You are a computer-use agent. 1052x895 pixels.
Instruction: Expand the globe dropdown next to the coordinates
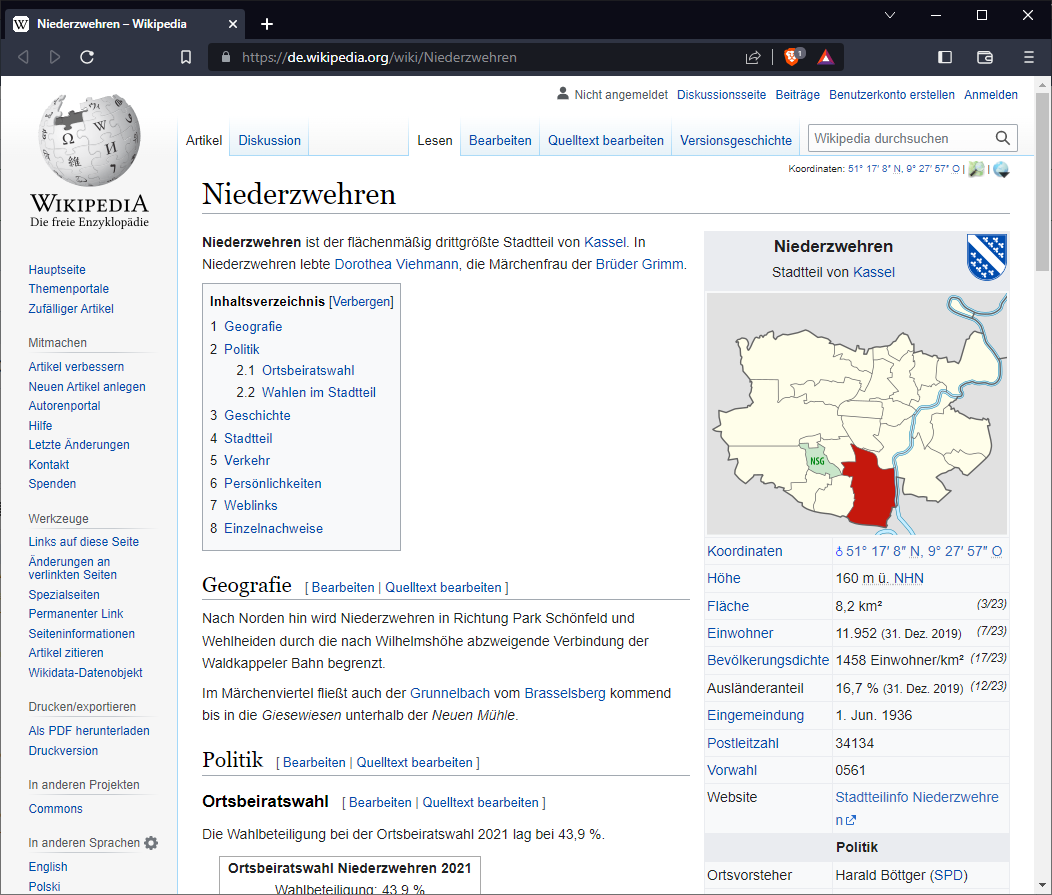pos(1001,169)
